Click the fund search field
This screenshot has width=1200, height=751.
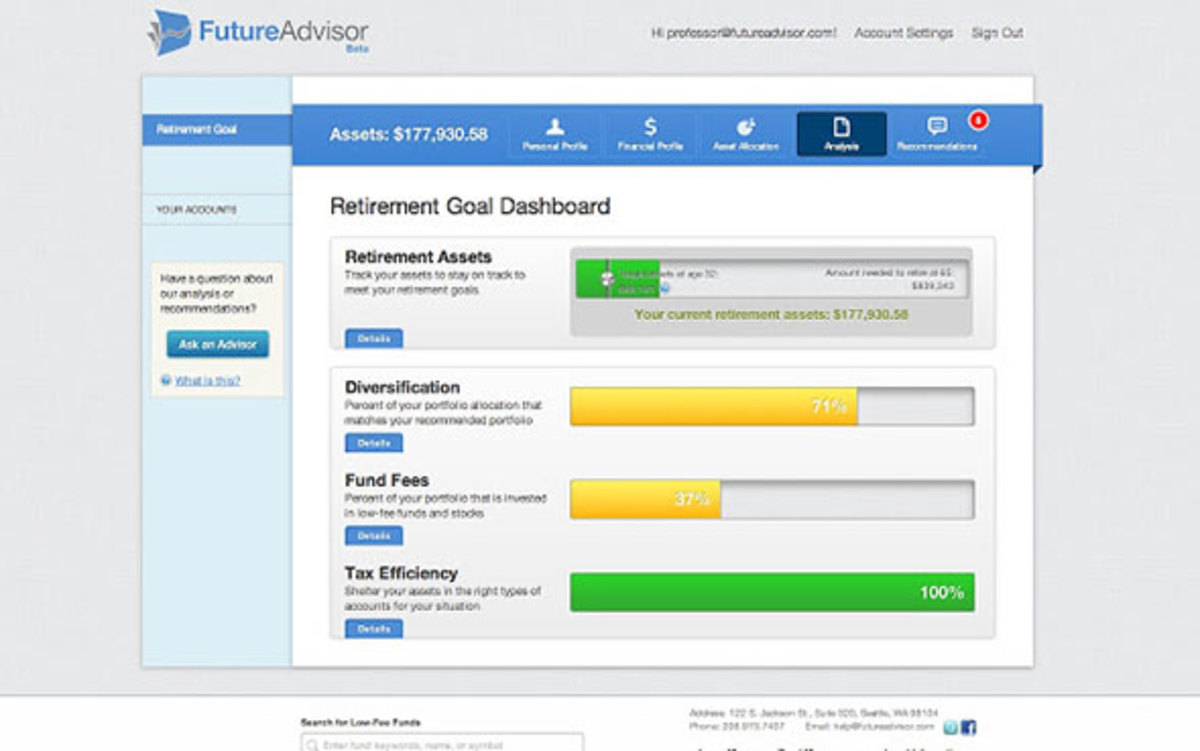[x=442, y=743]
